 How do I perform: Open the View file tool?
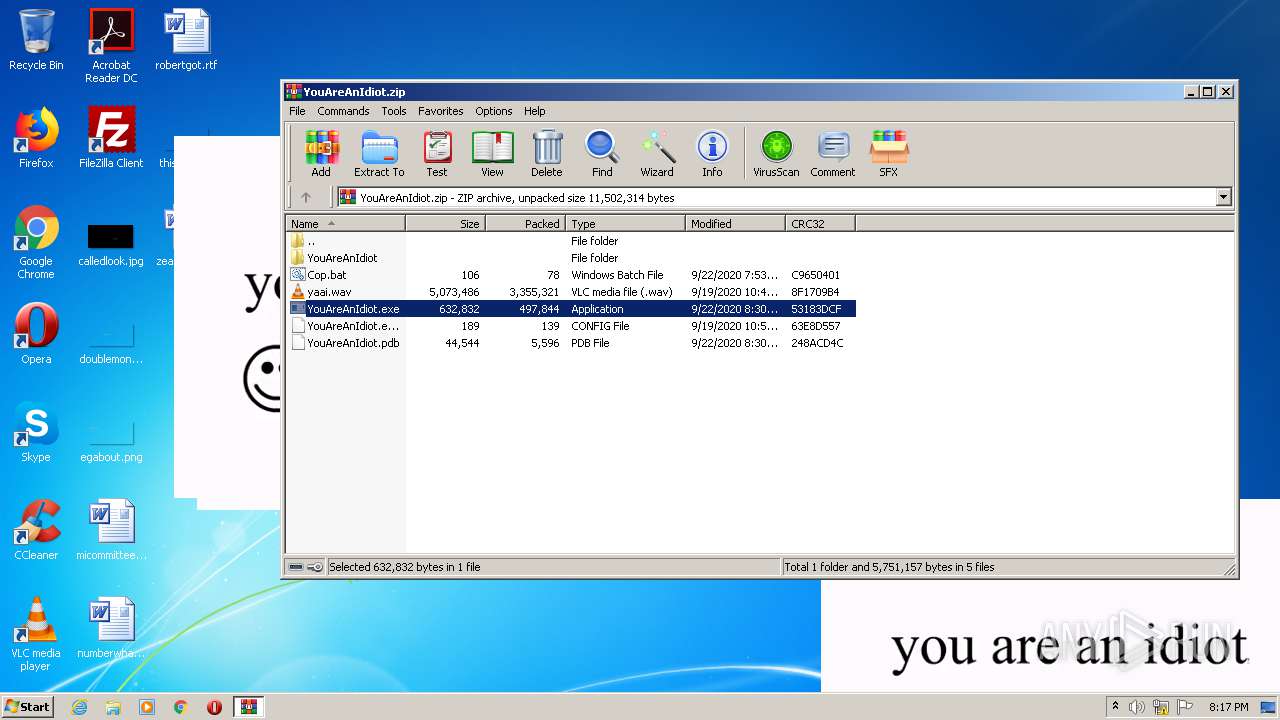[492, 154]
